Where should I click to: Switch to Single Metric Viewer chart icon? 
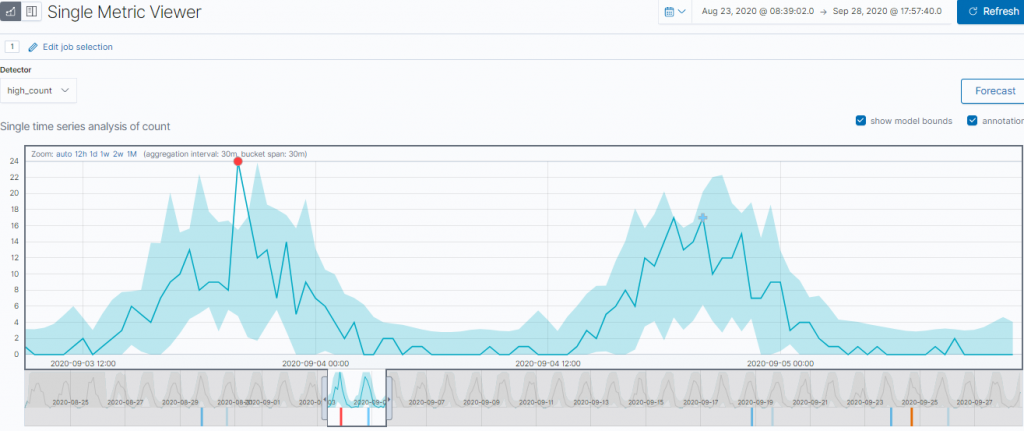coord(10,12)
